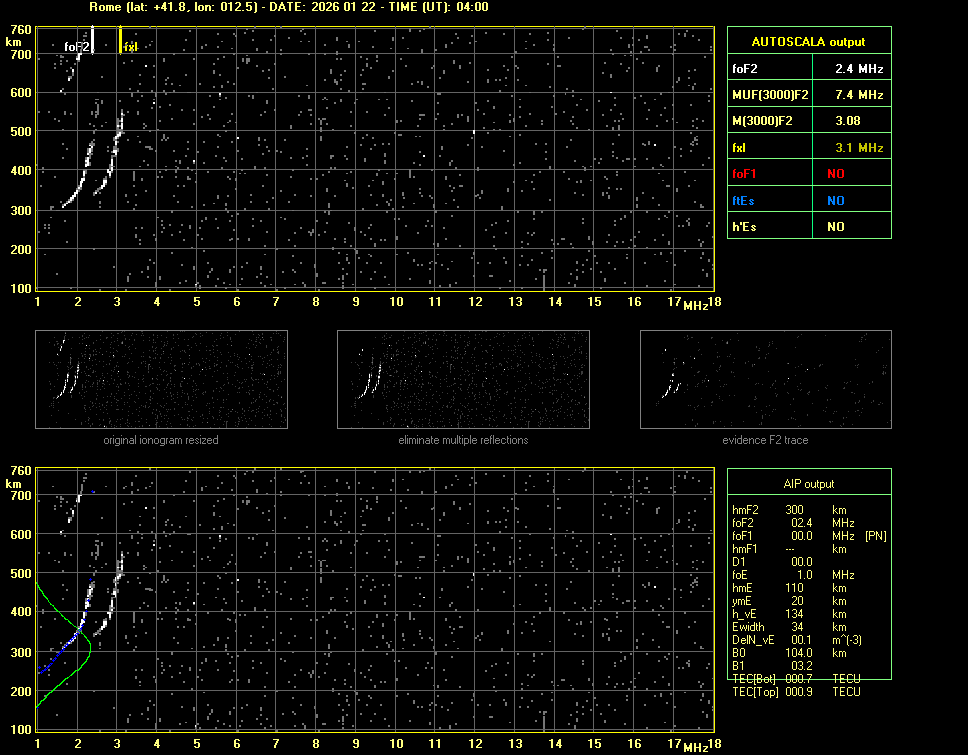
Task: Click the white foF2 vertical marker
Action: (x=93, y=40)
